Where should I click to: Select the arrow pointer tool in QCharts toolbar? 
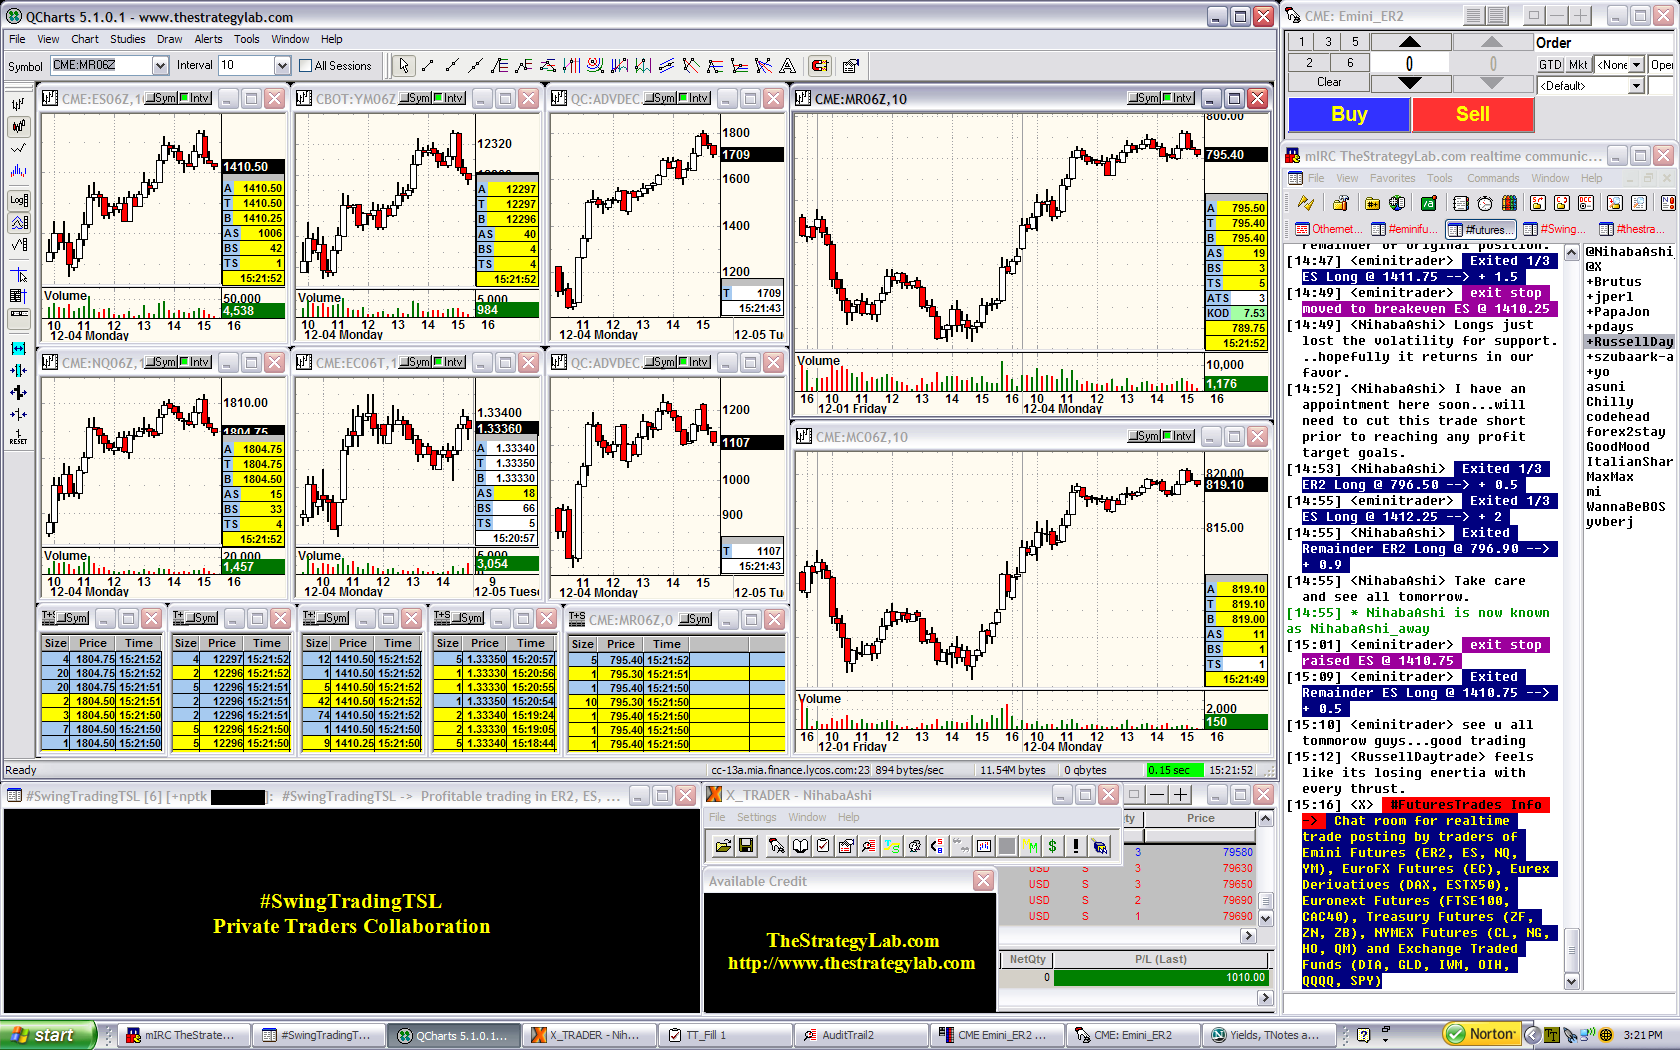(x=403, y=66)
